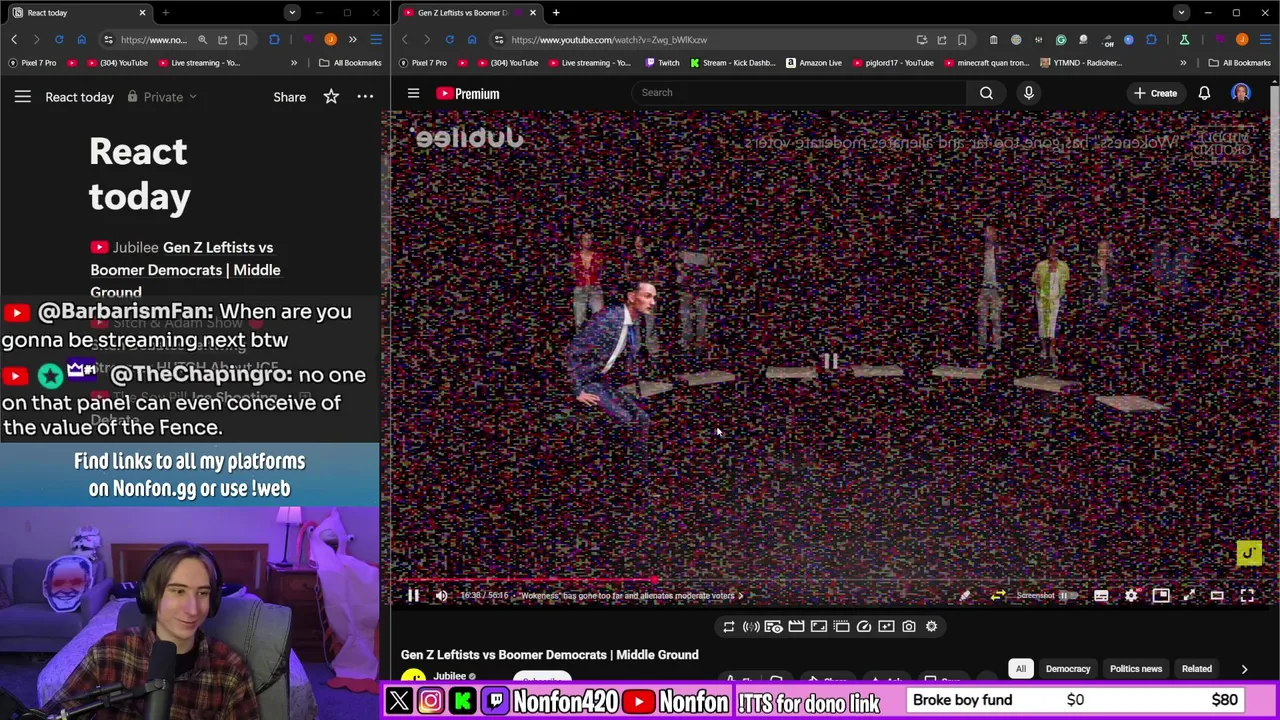Open YouTube notifications bell
Screen dimensions: 1280x720
point(1204,93)
